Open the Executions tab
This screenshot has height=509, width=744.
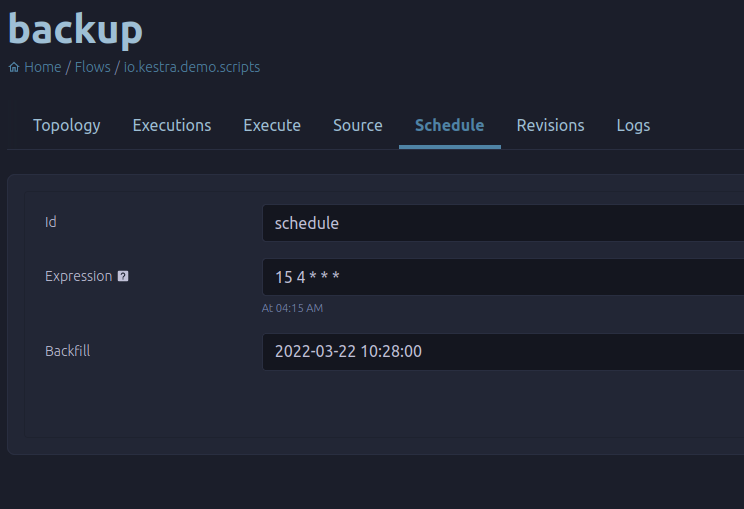(x=172, y=125)
